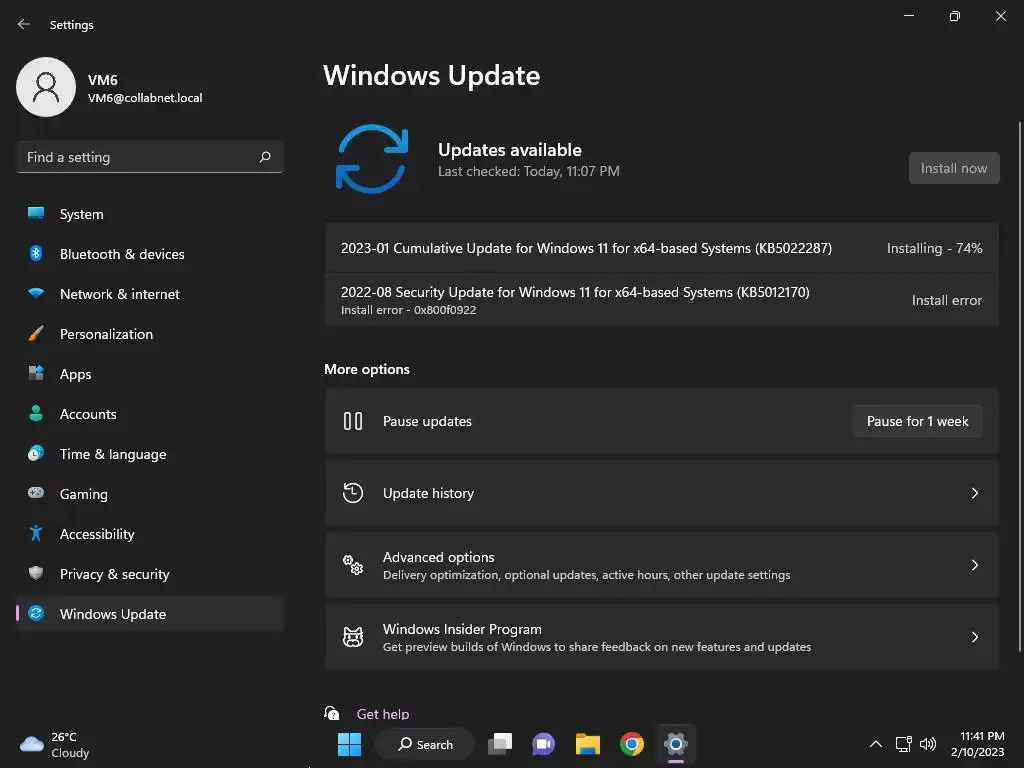Select Bluetooth & devices category
The width and height of the screenshot is (1024, 768).
pos(150,254)
